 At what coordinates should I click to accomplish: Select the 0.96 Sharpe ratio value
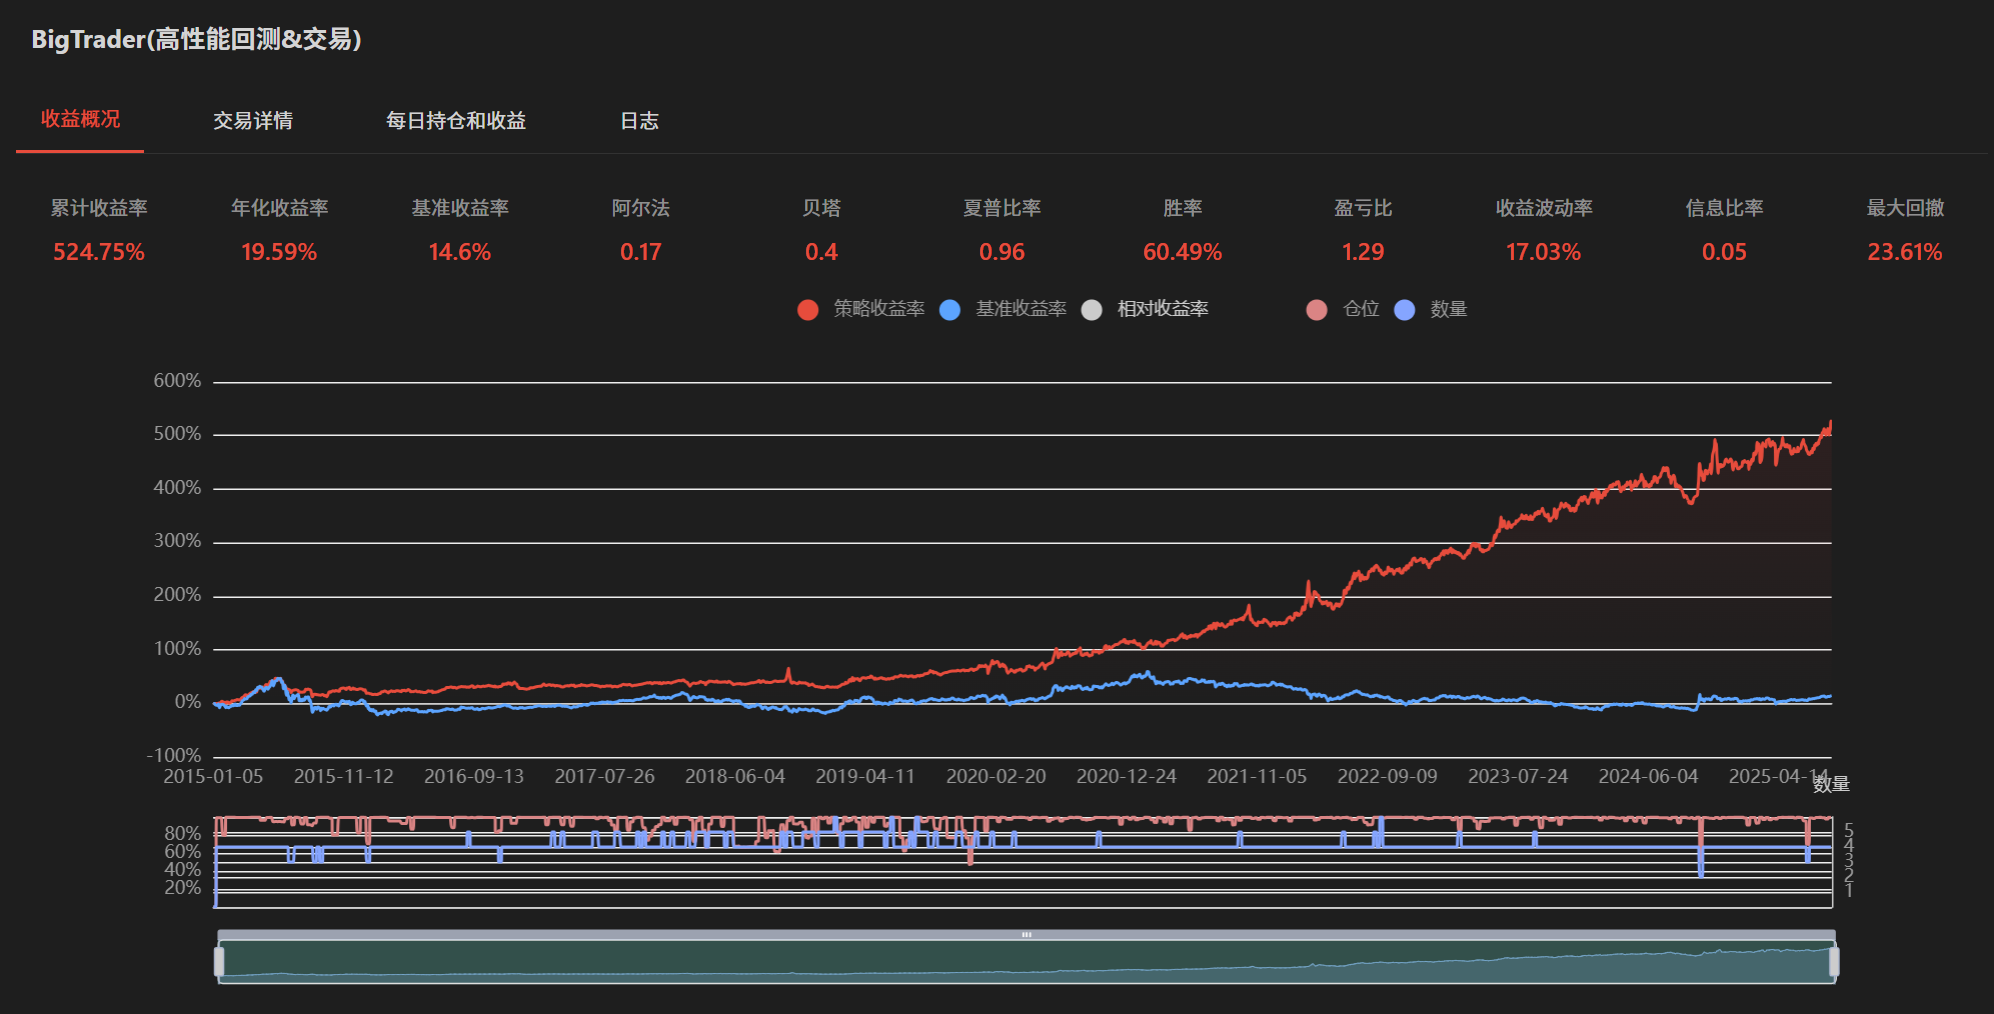point(1002,252)
